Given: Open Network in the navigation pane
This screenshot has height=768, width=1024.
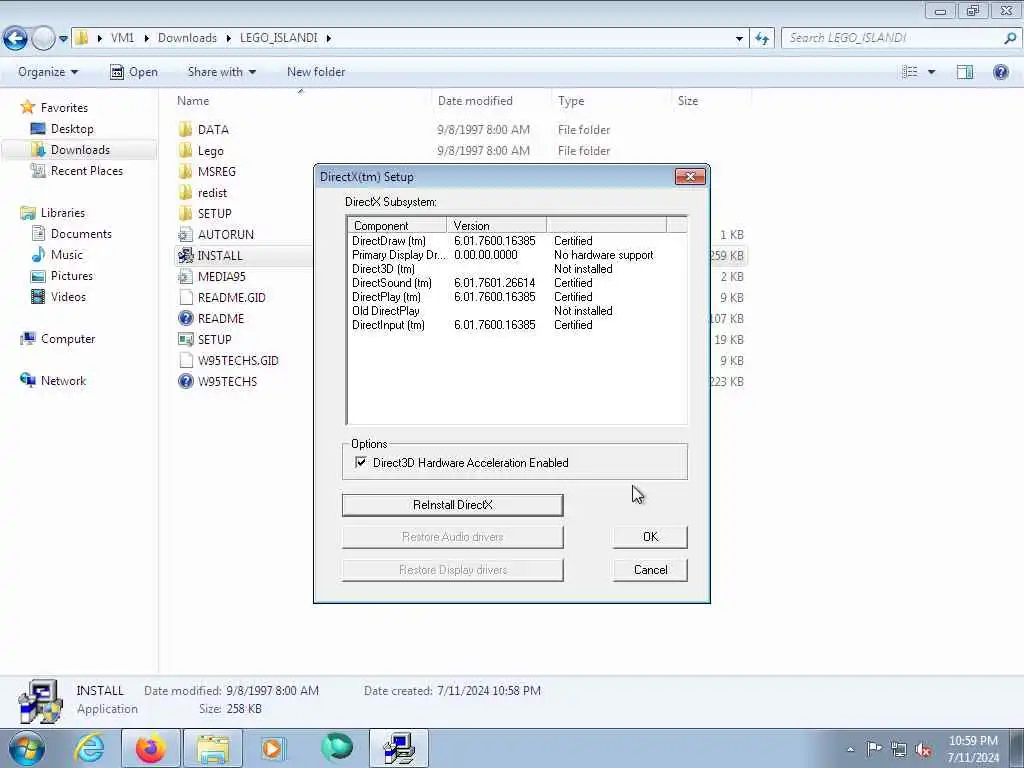Looking at the screenshot, I should click(x=63, y=380).
